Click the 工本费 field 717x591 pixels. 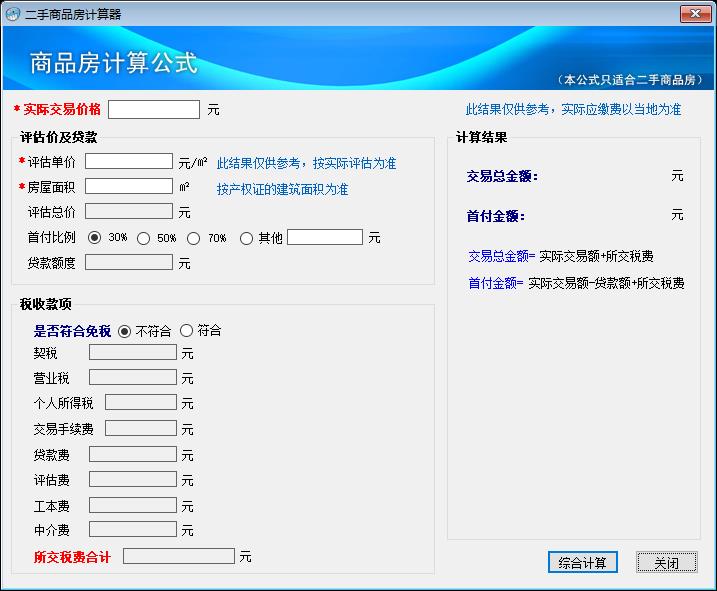coord(133,505)
